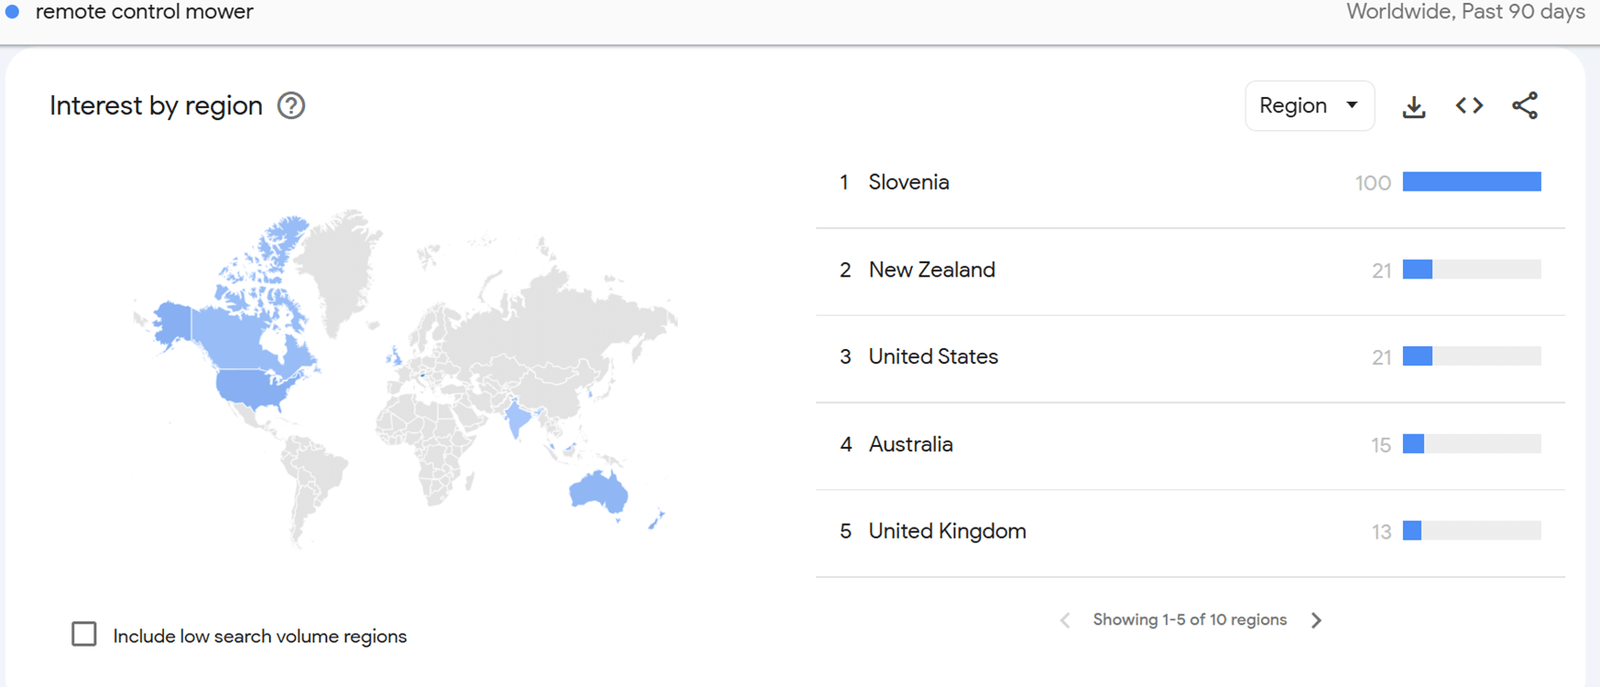The height and width of the screenshot is (687, 1600).
Task: Open the Region dropdown
Action: pyautogui.click(x=1309, y=106)
